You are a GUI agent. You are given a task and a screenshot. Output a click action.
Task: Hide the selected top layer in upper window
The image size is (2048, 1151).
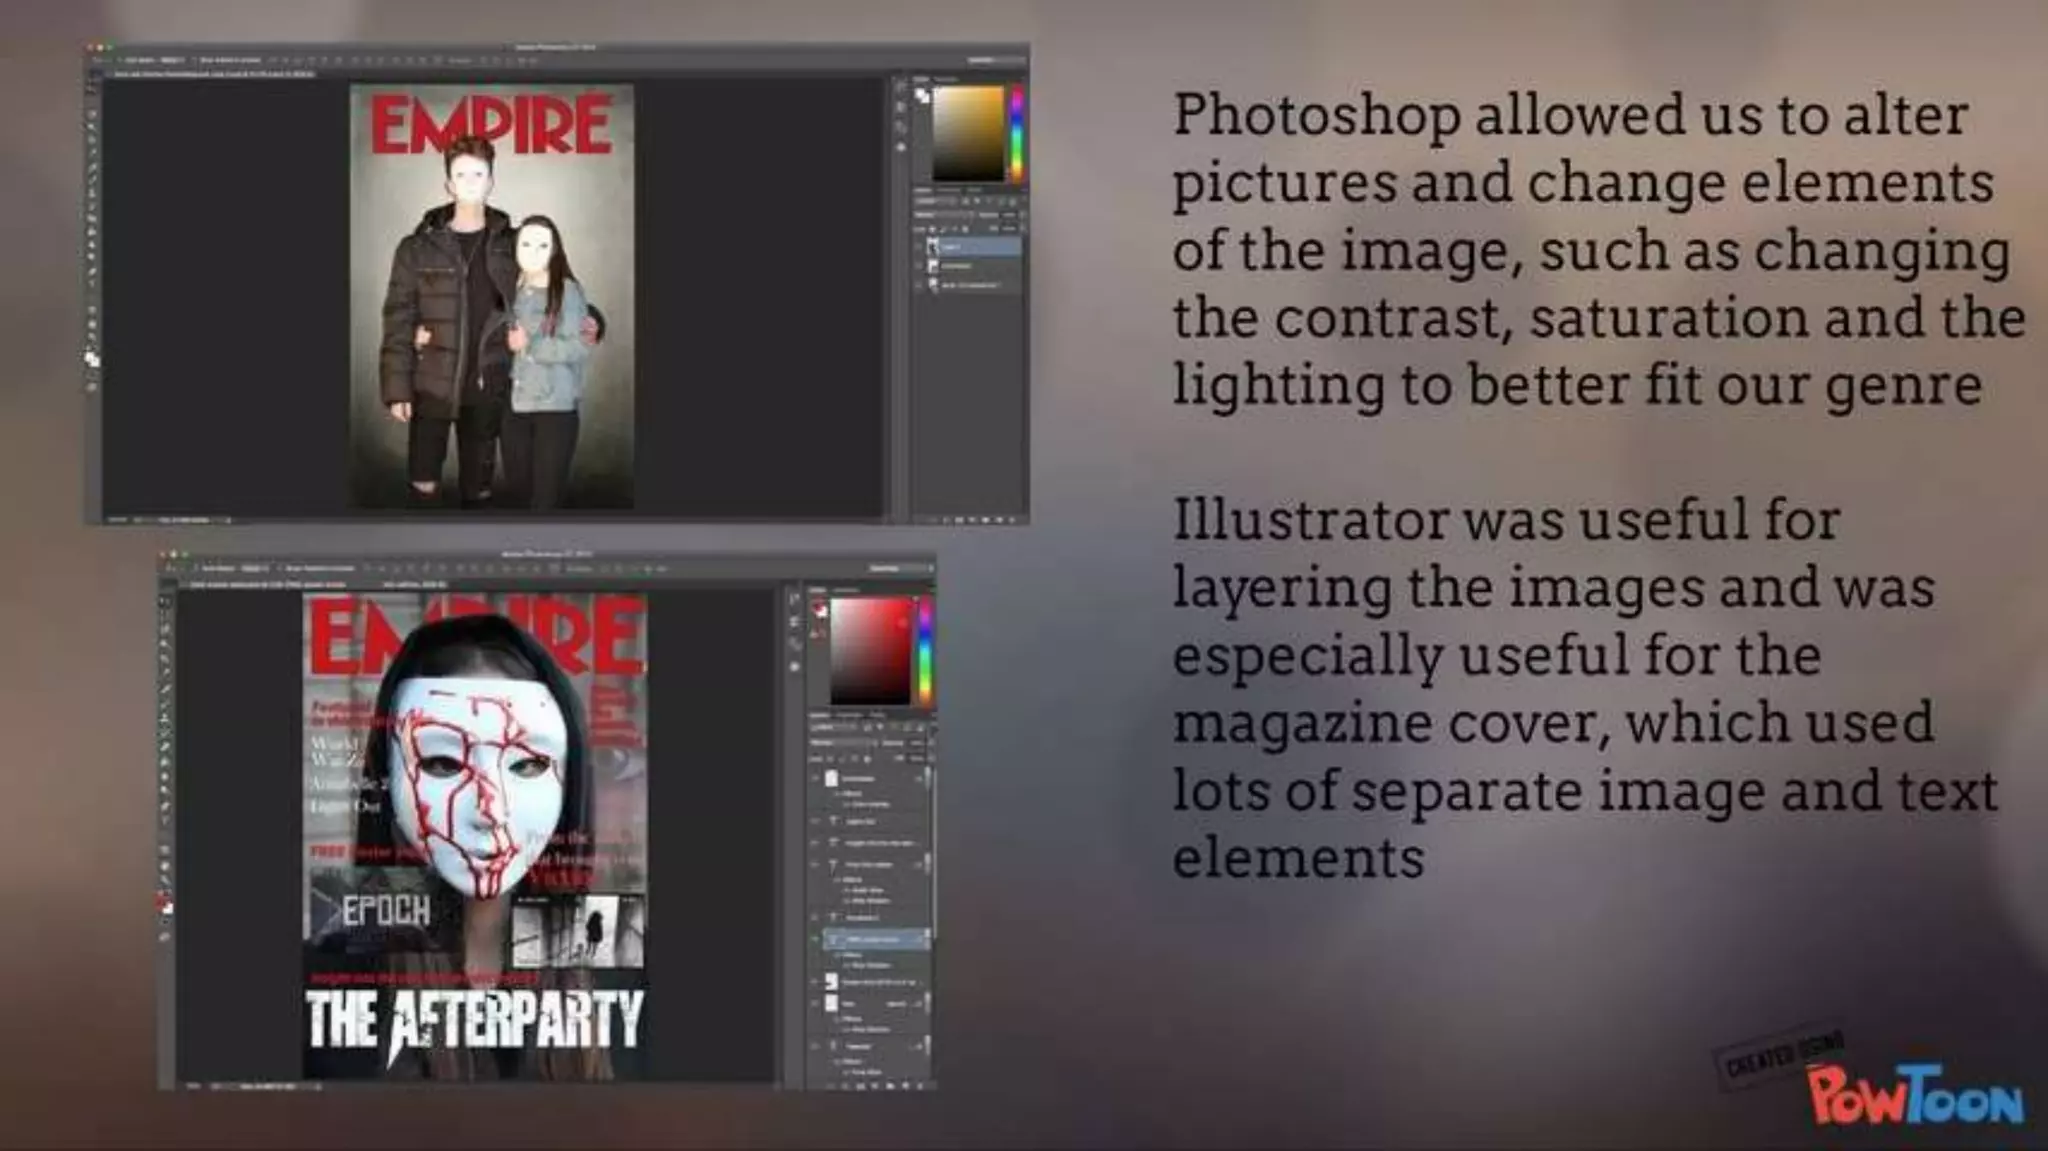tap(919, 246)
